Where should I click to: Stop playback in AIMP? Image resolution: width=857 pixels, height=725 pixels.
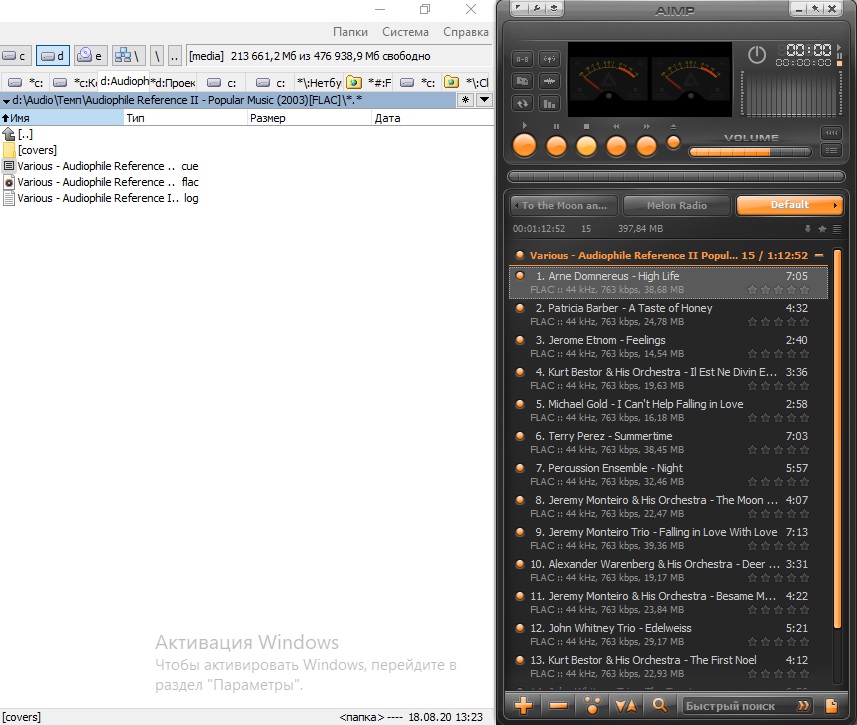[x=586, y=146]
